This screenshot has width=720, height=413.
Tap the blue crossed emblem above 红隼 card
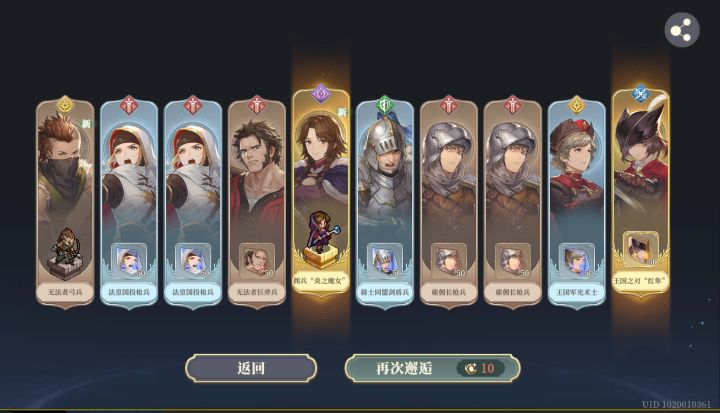tap(640, 94)
